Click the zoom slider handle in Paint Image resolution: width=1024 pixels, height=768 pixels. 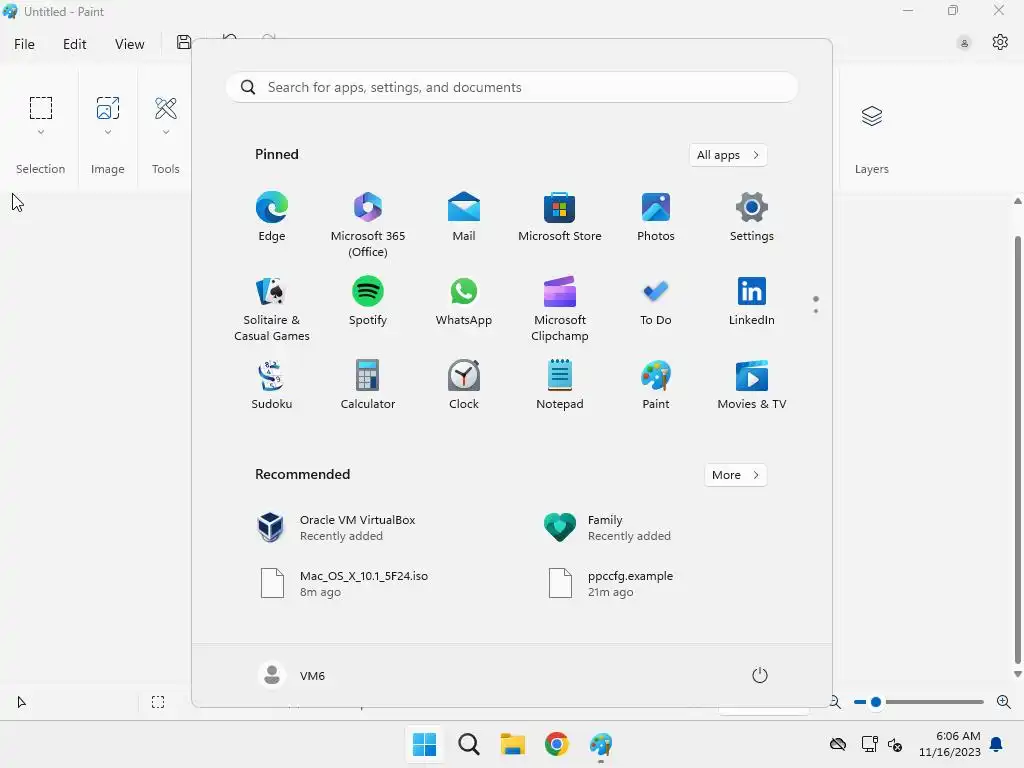click(876, 703)
